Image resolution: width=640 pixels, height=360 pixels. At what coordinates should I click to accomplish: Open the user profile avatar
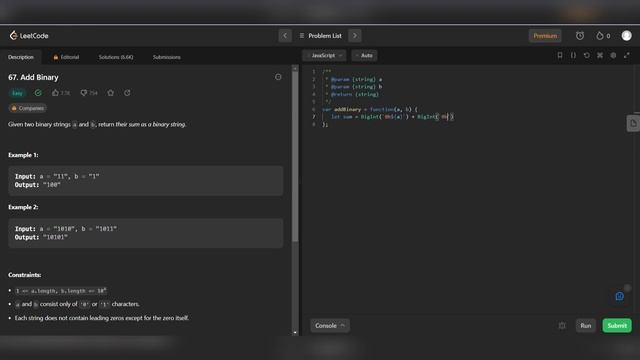tap(627, 36)
